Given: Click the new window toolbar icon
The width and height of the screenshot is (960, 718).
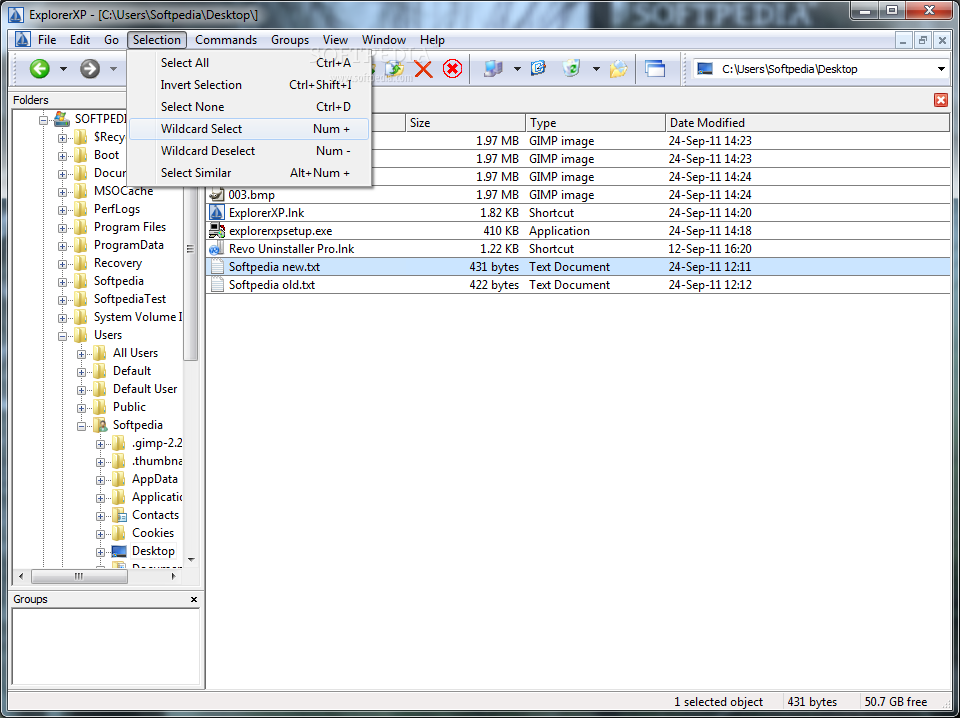Looking at the screenshot, I should (654, 69).
